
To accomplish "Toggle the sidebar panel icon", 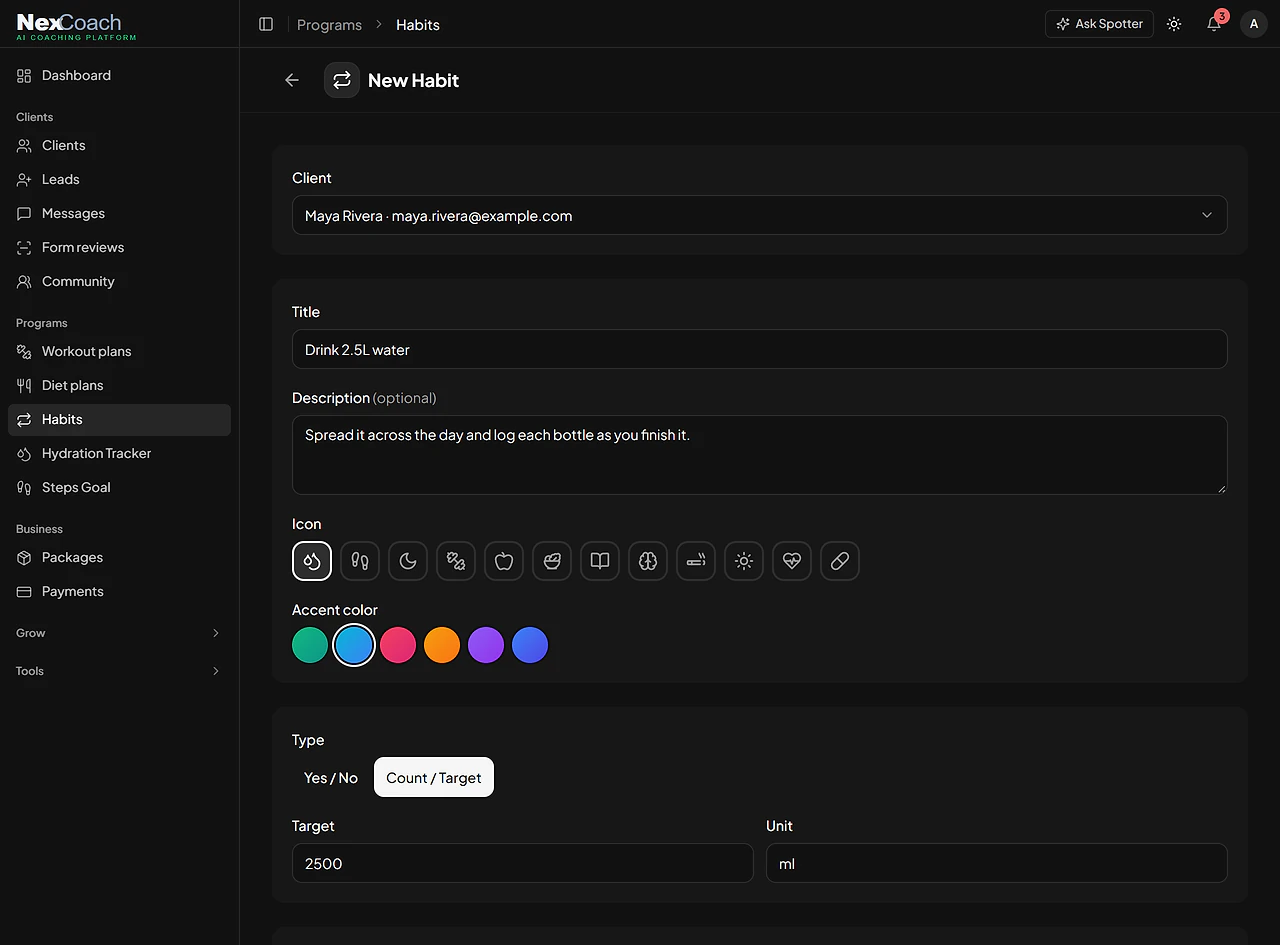I will point(266,24).
